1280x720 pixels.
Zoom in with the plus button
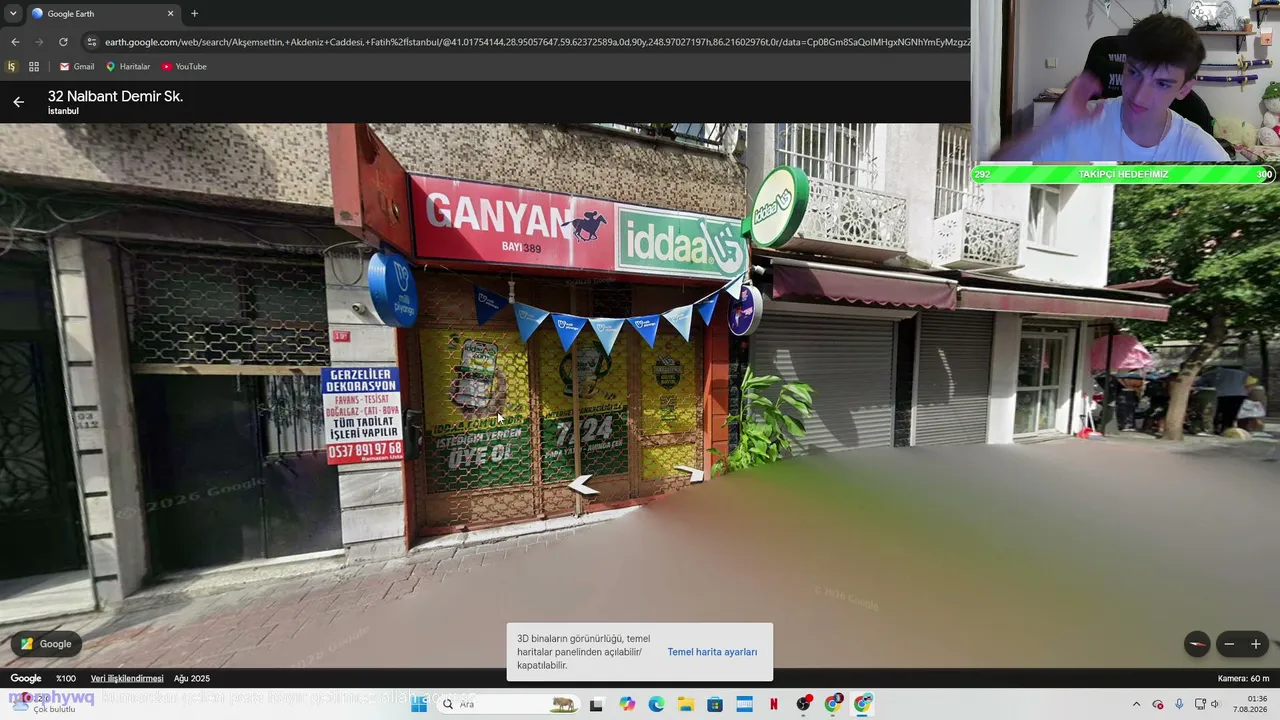click(x=1256, y=644)
